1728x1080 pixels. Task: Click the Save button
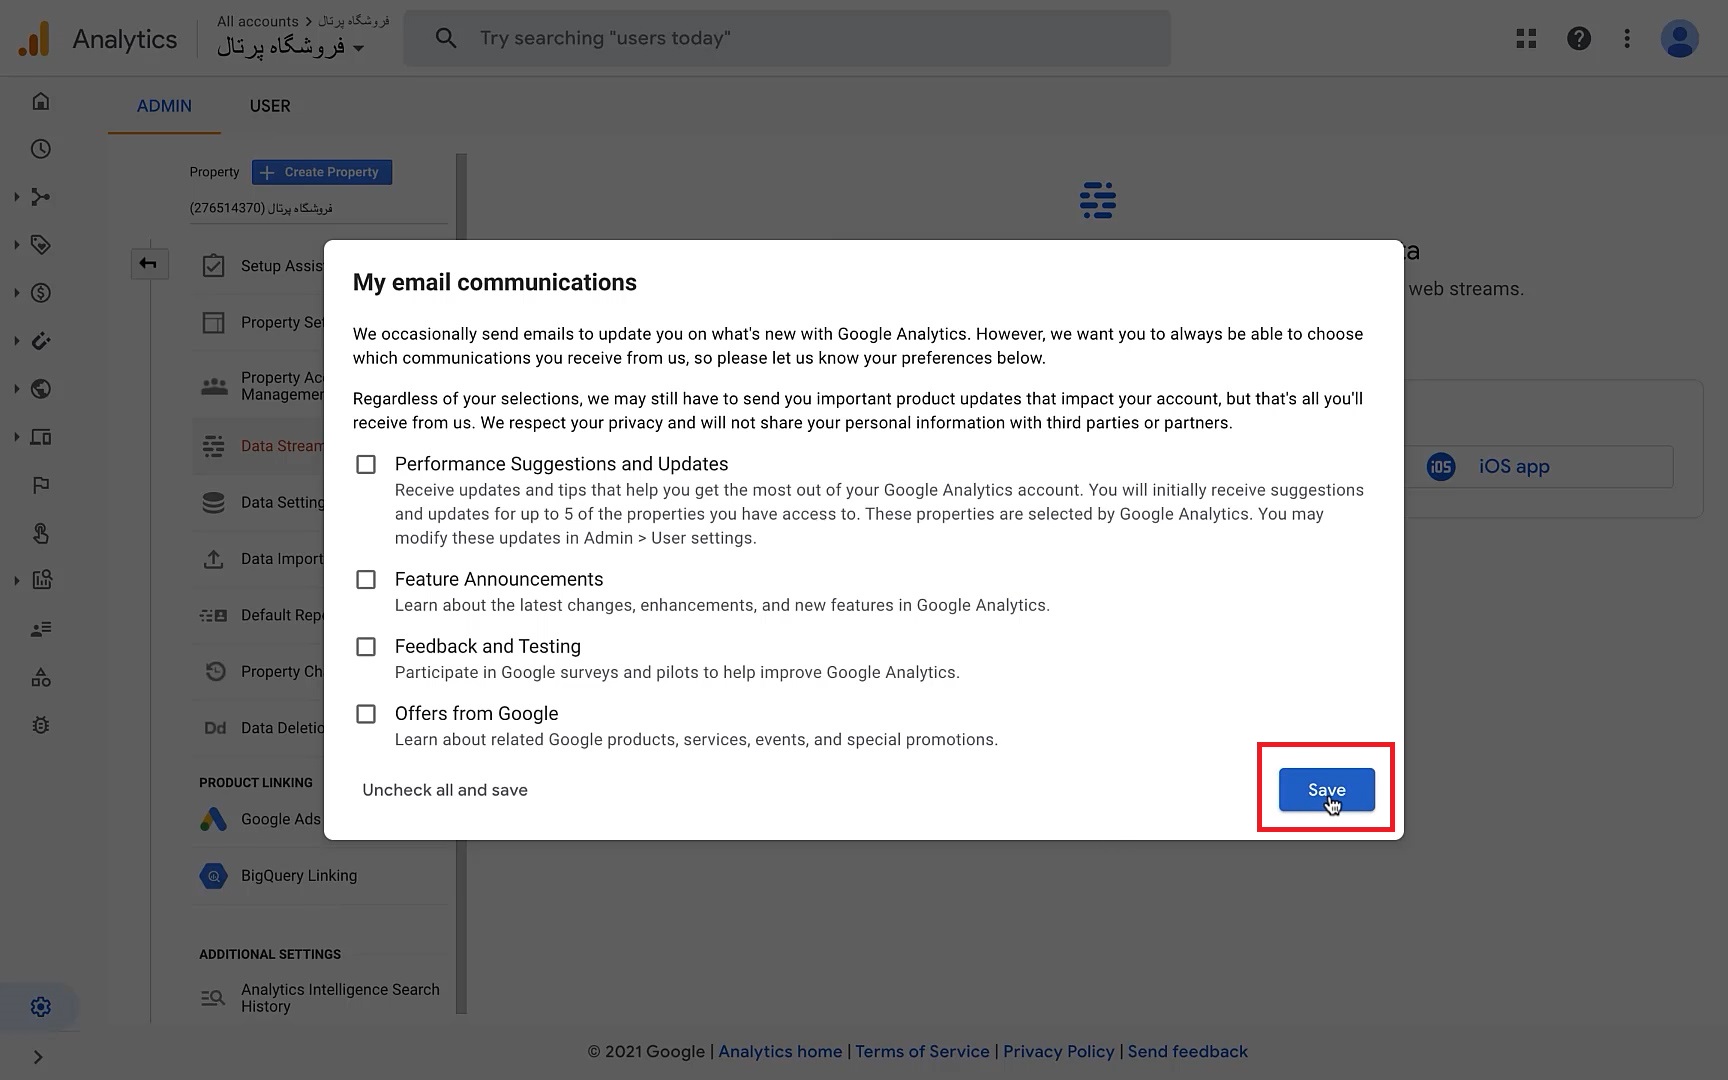click(1326, 790)
